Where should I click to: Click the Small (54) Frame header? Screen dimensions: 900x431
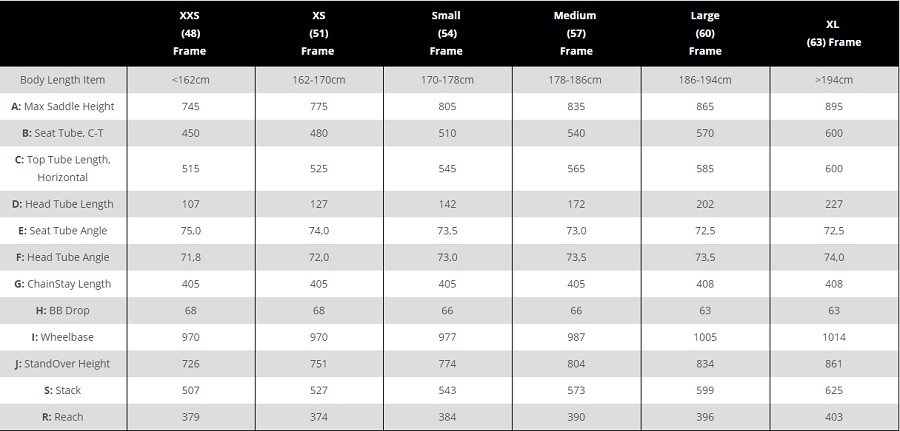click(x=446, y=33)
